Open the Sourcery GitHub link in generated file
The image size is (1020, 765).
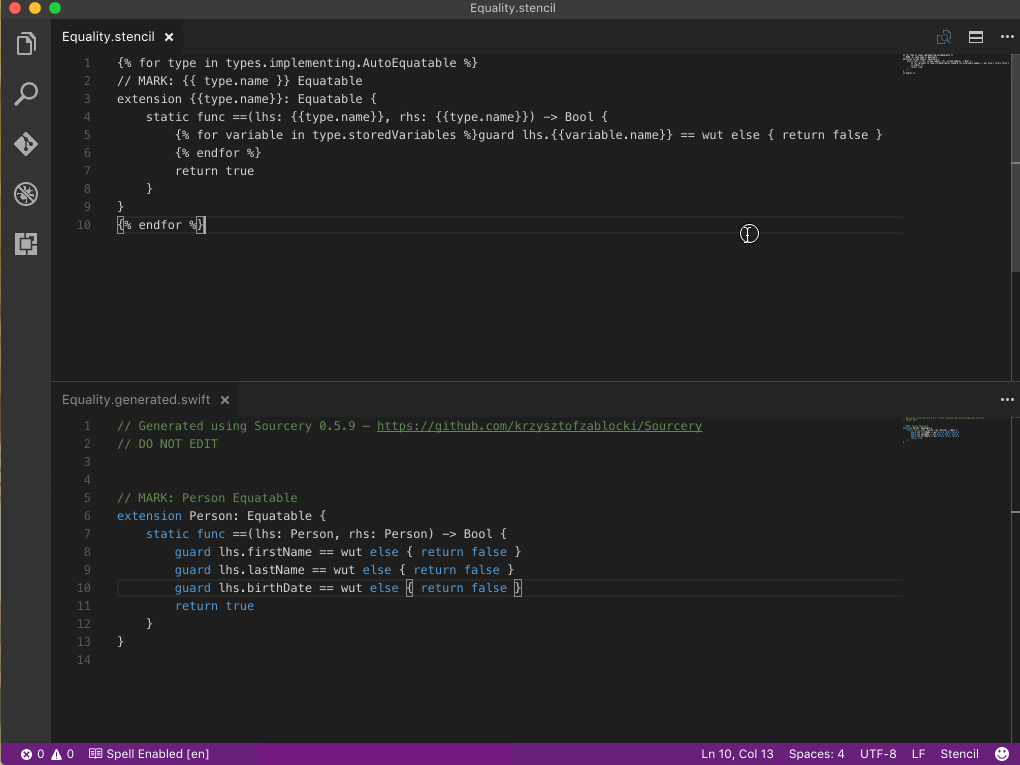(x=539, y=426)
